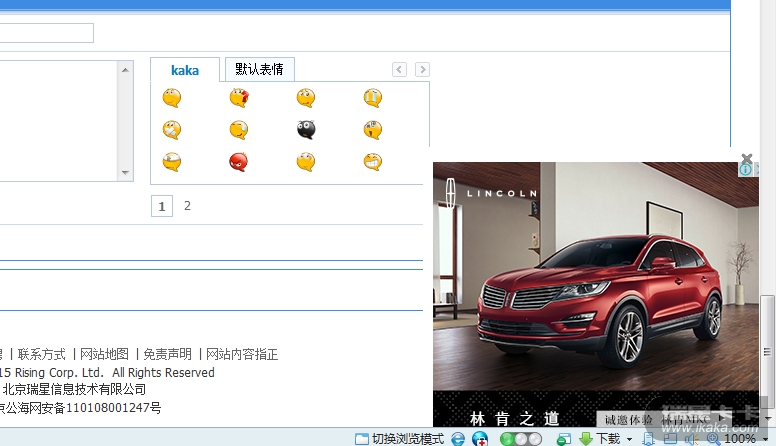Viewport: 776px width, 446px height.
Task: Open the blue globe first-aid security icon
Action: [x=480, y=439]
